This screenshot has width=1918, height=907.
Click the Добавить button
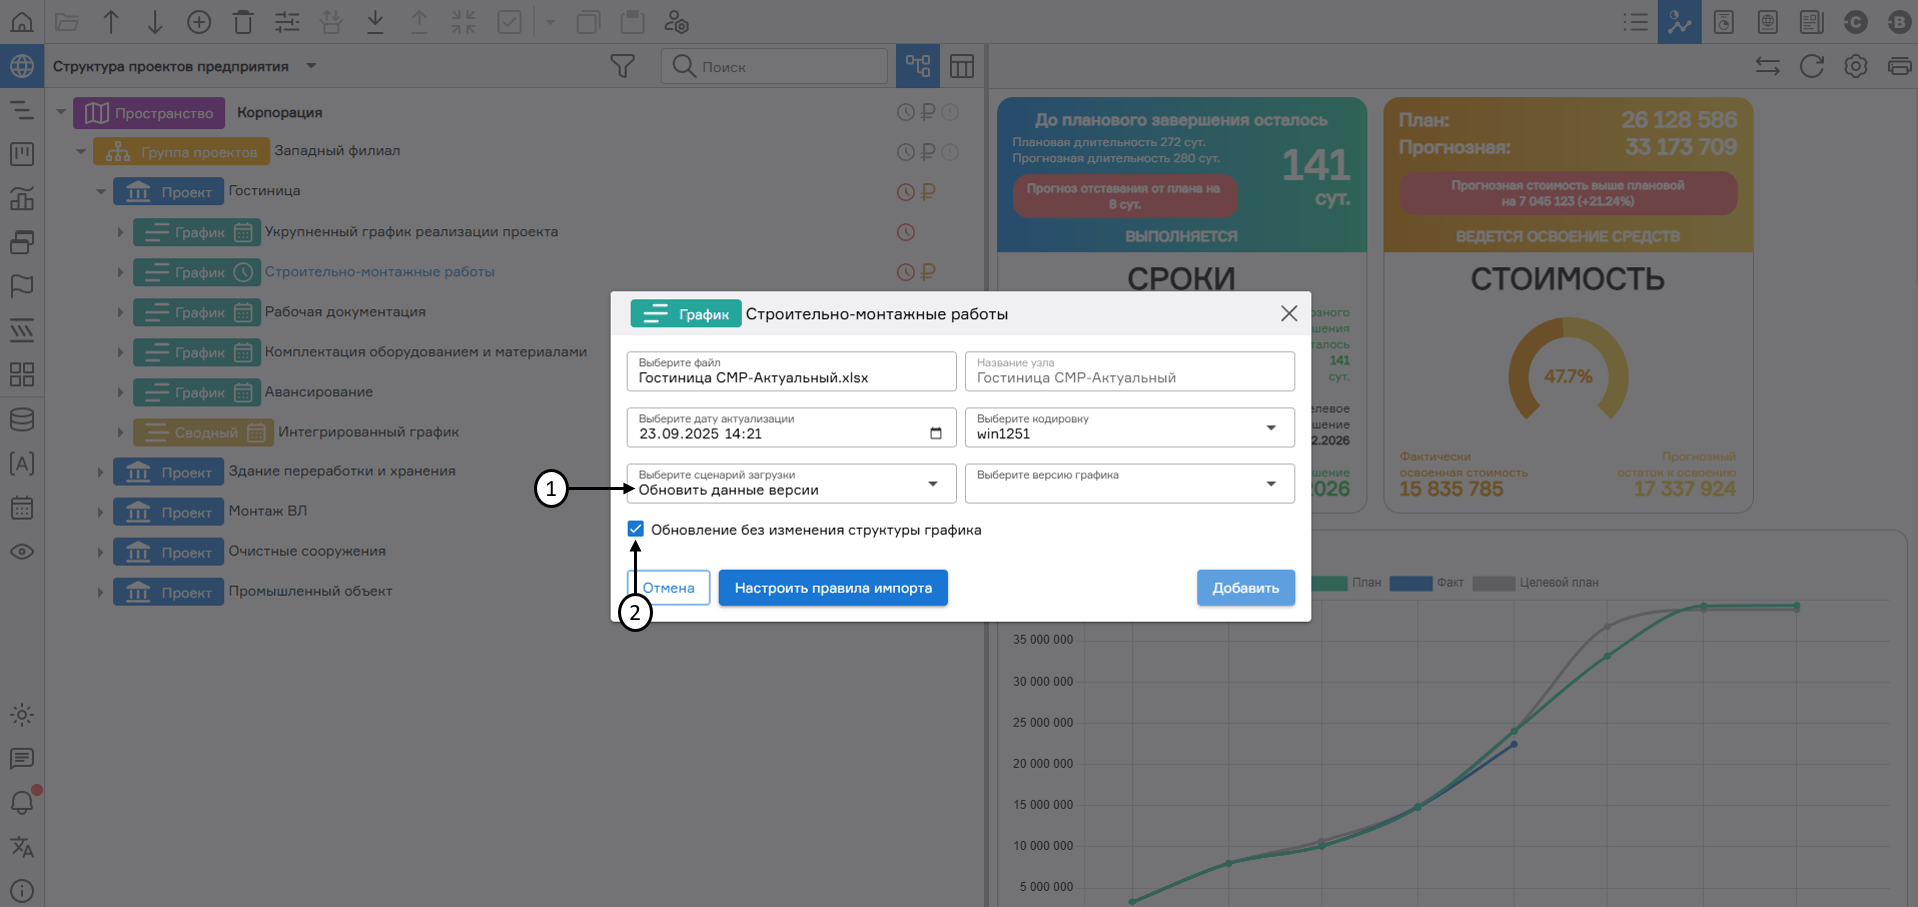pos(1245,588)
